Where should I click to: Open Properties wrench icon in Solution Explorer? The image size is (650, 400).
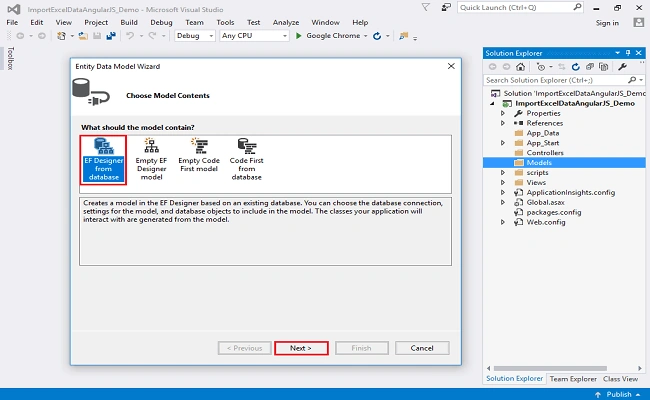[622, 66]
